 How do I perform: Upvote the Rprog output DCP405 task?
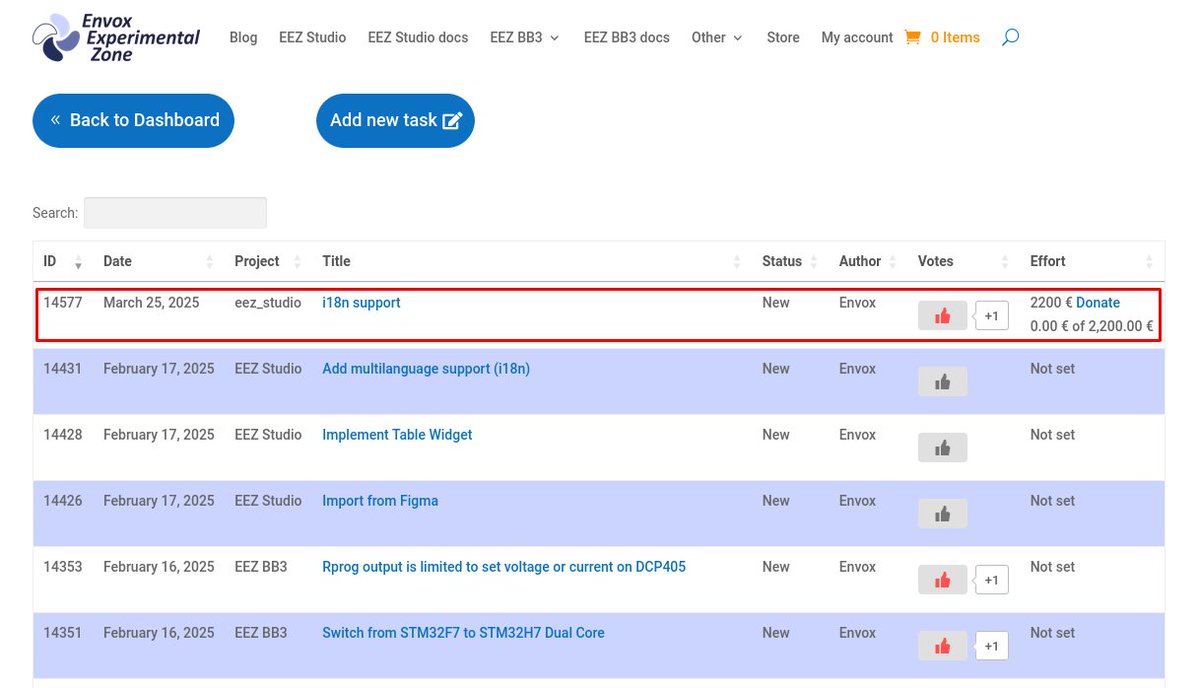click(x=942, y=580)
